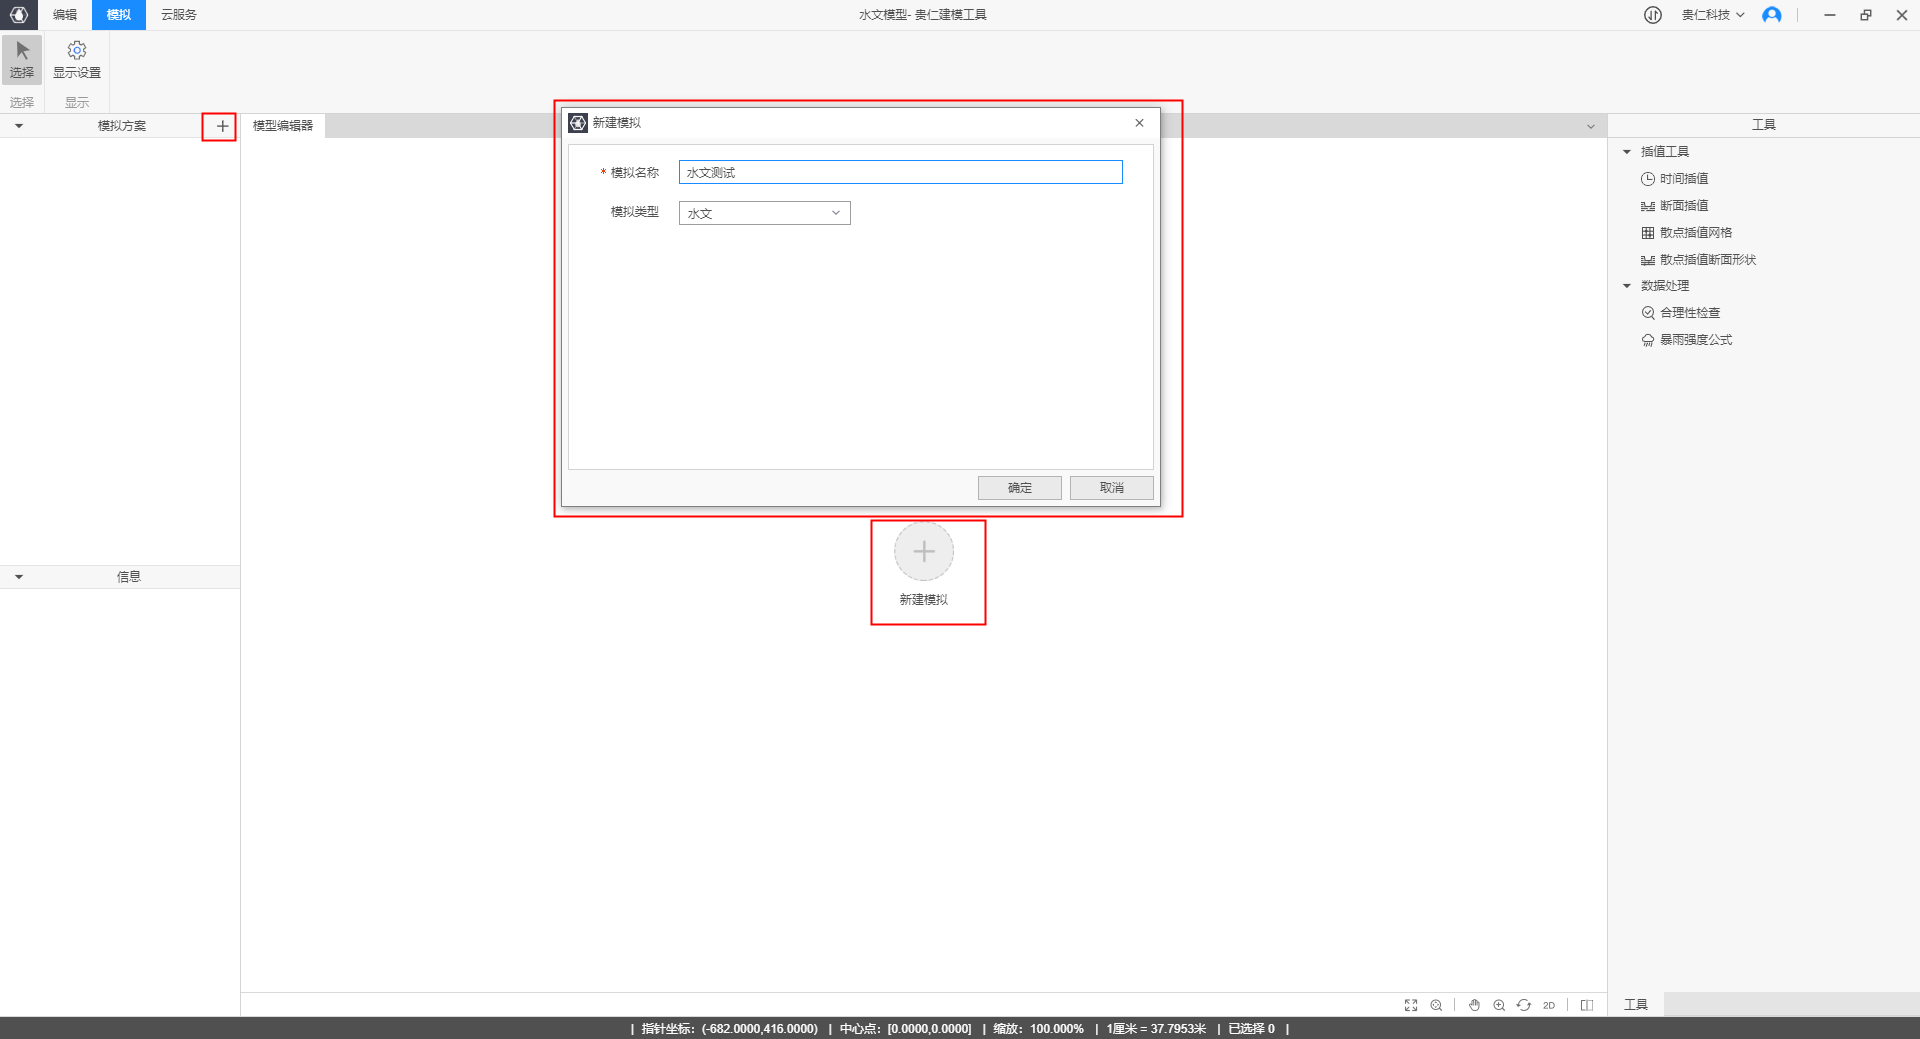This screenshot has width=1920, height=1039.
Task: Open the 模拟类型 dropdown
Action: click(x=764, y=213)
